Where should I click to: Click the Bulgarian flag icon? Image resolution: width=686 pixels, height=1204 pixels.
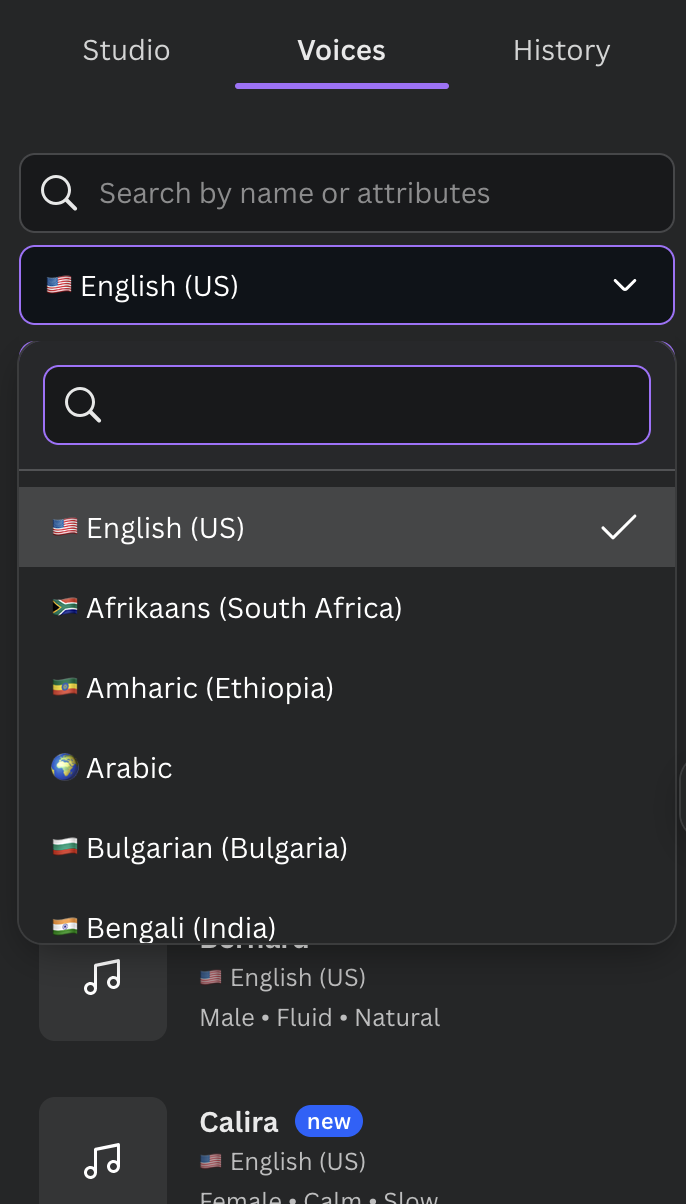coord(64,847)
